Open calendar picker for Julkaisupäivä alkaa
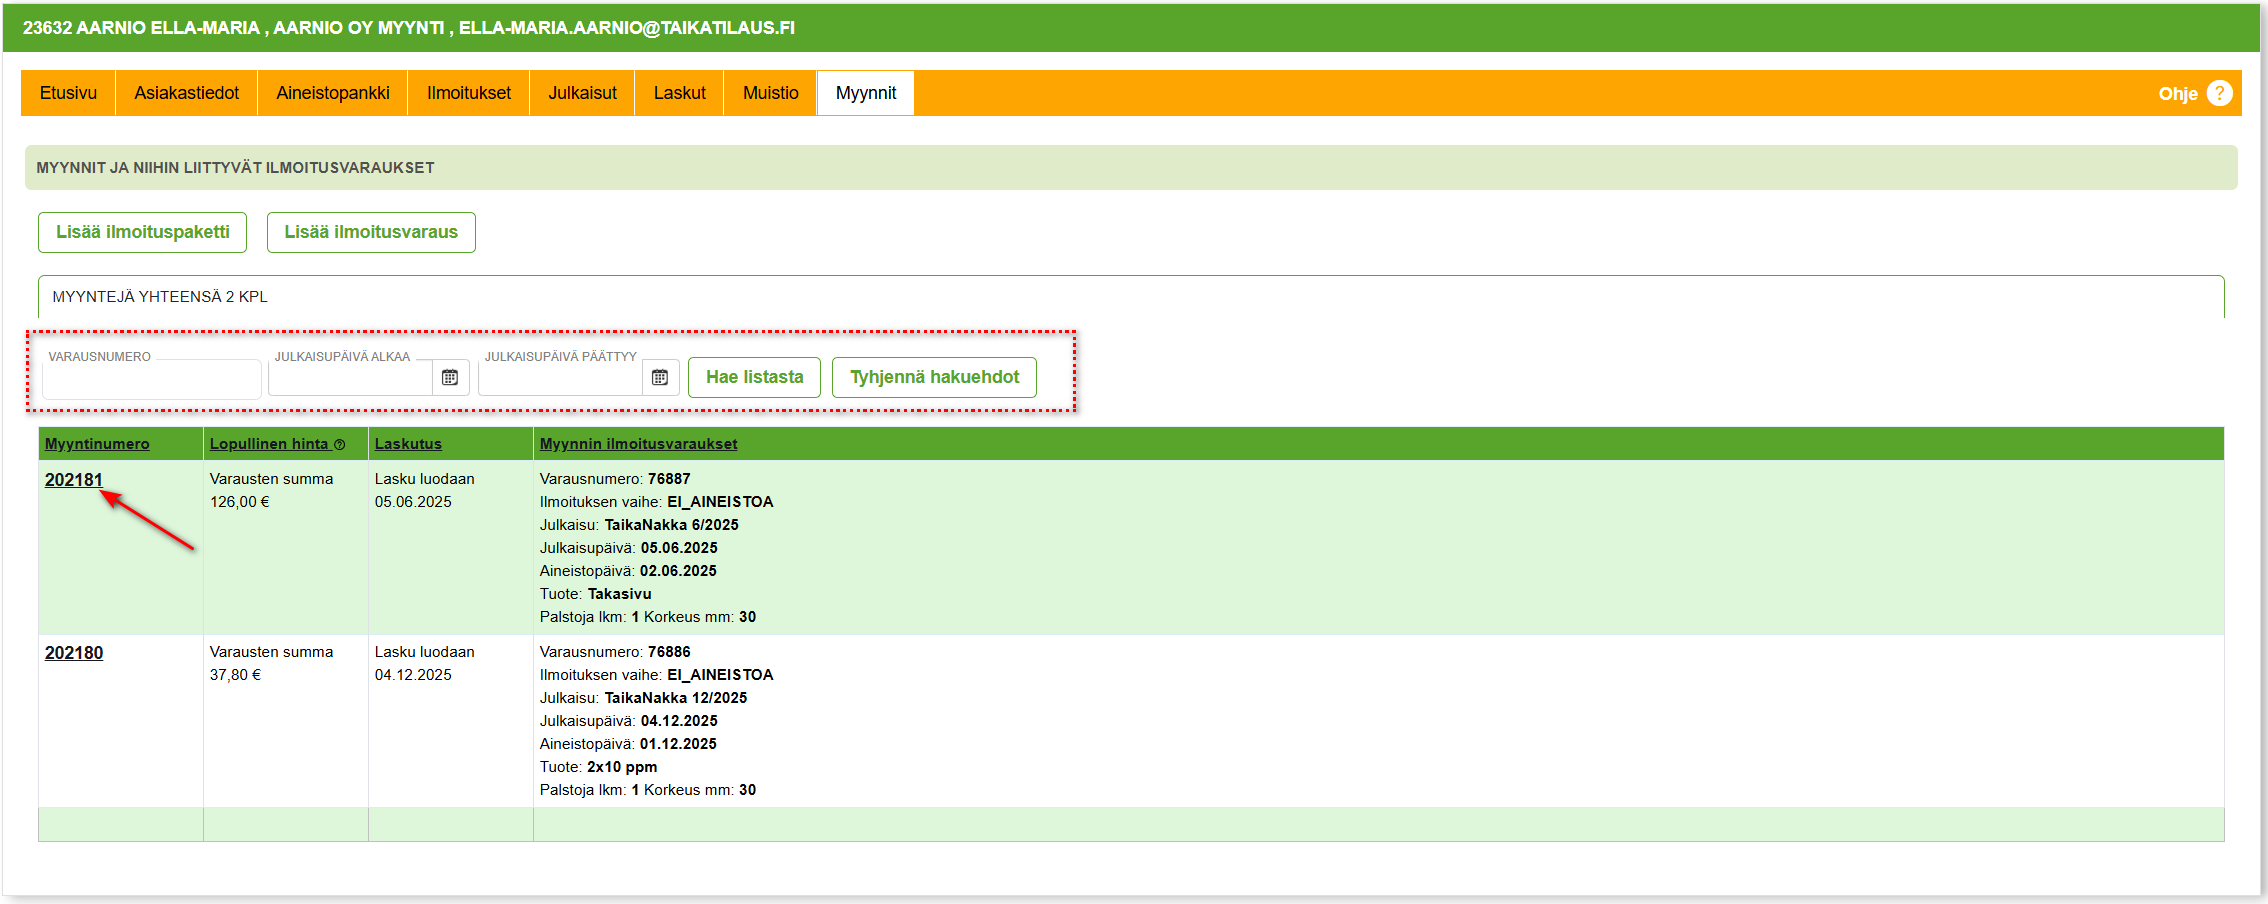This screenshot has width=2268, height=904. (x=450, y=378)
